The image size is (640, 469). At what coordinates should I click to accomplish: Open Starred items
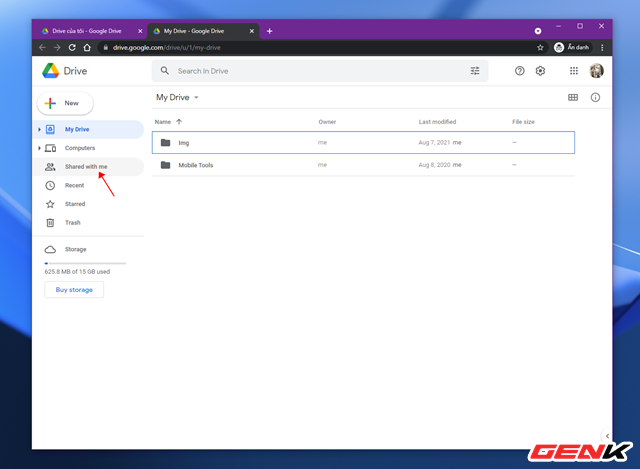point(88,204)
